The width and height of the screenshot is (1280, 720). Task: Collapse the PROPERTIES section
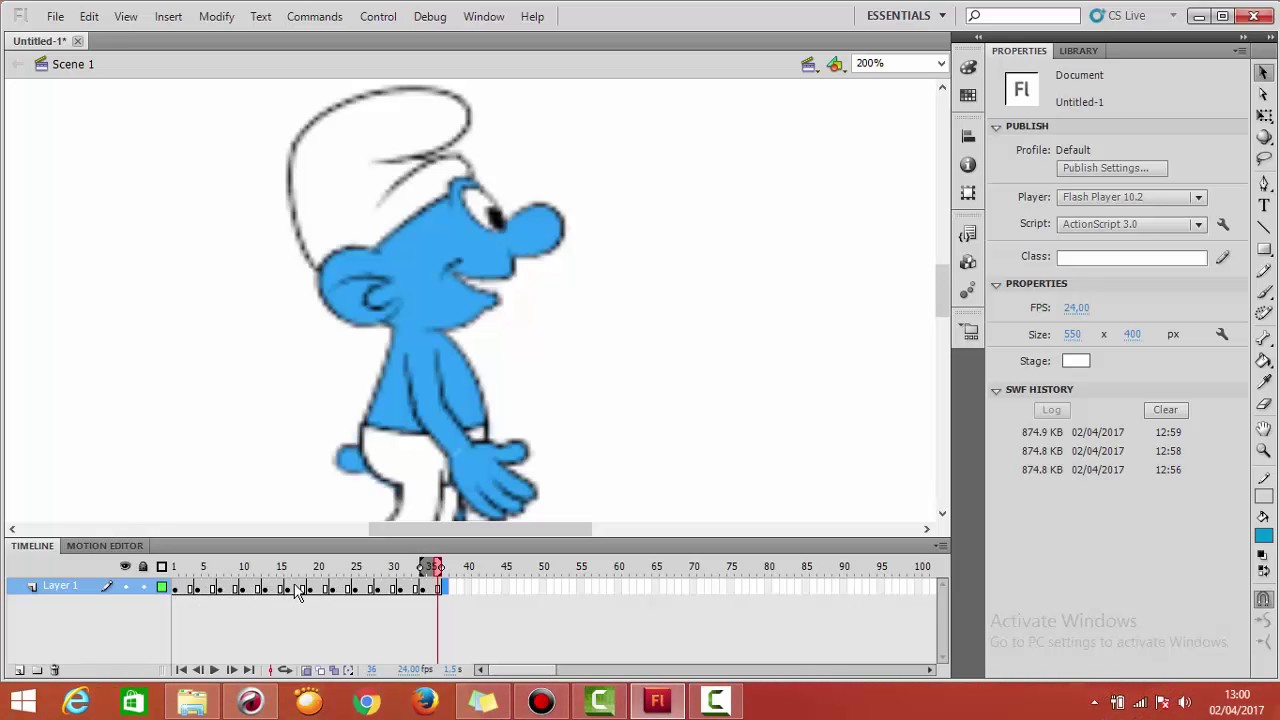click(996, 285)
